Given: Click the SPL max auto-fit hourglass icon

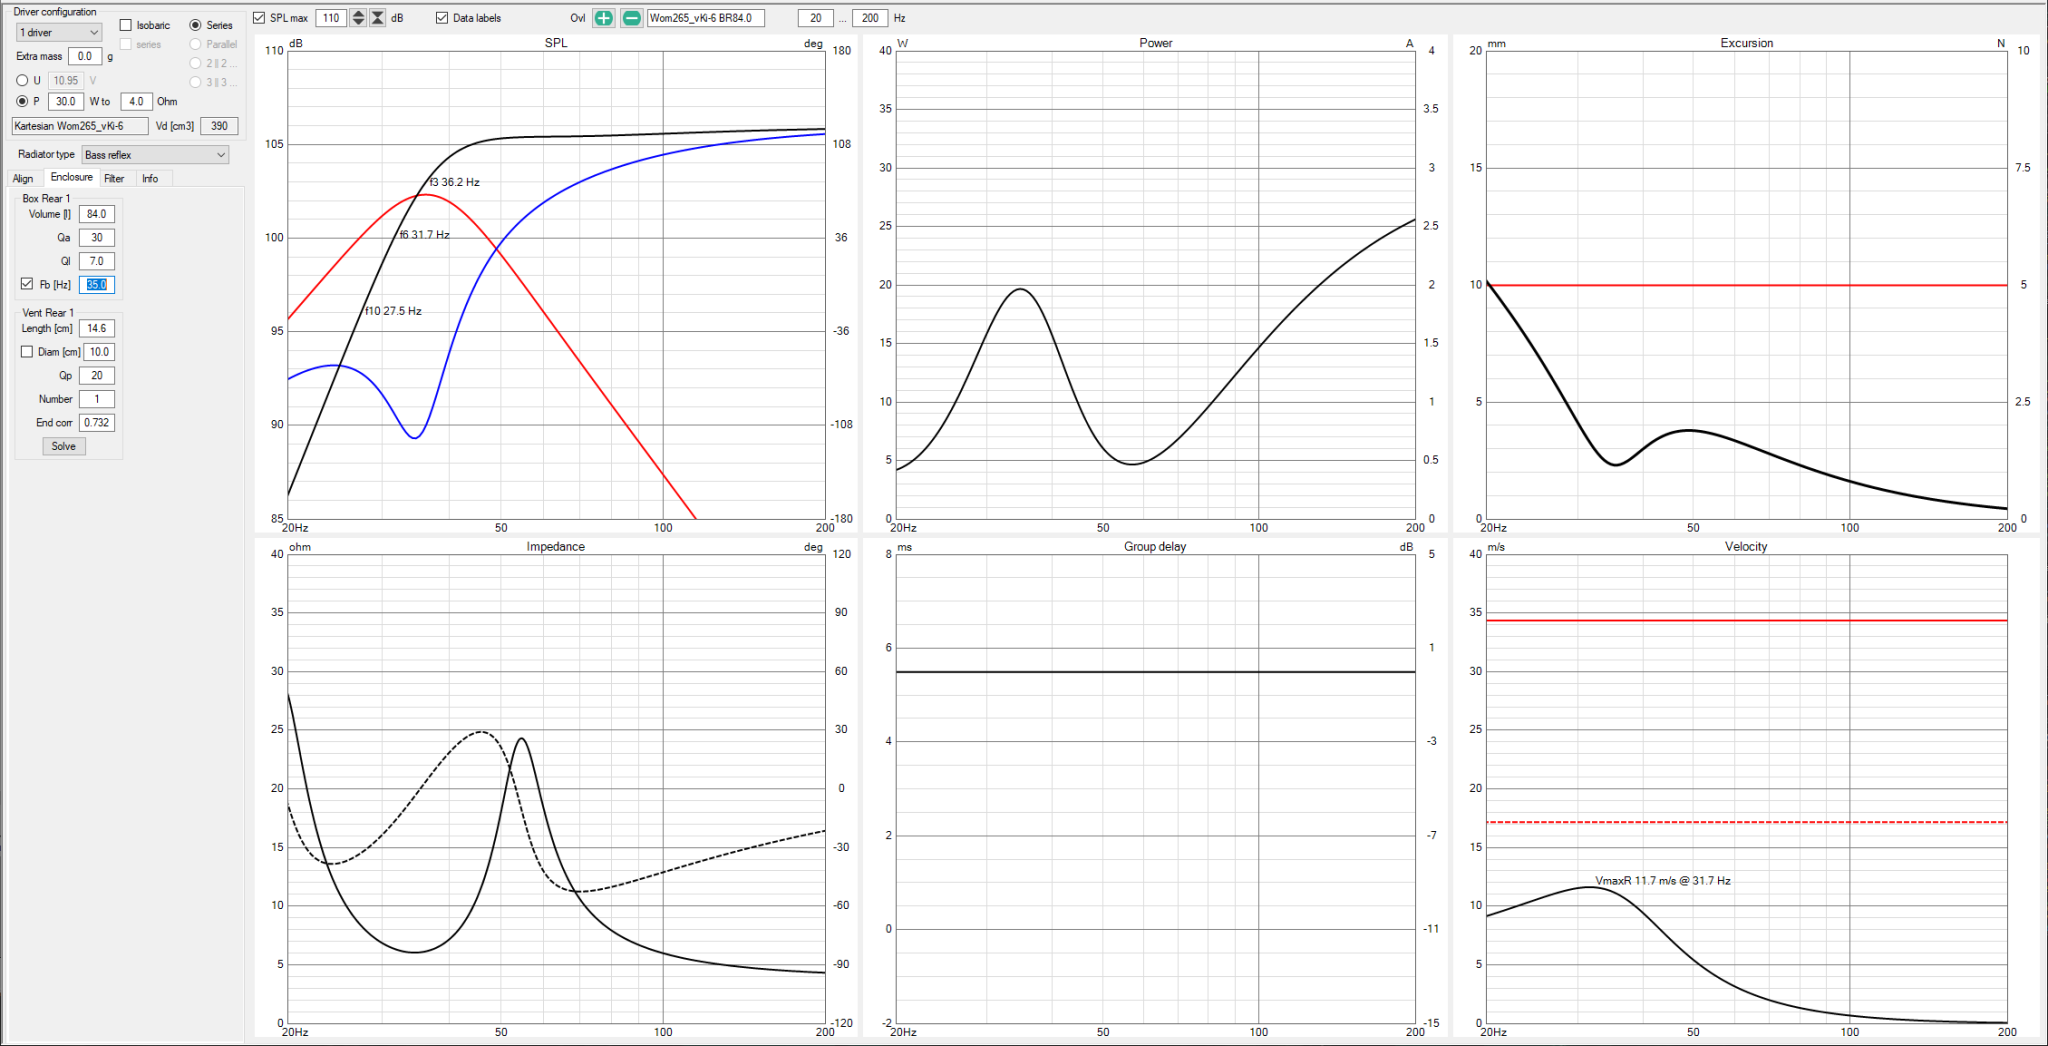Looking at the screenshot, I should tap(377, 18).
